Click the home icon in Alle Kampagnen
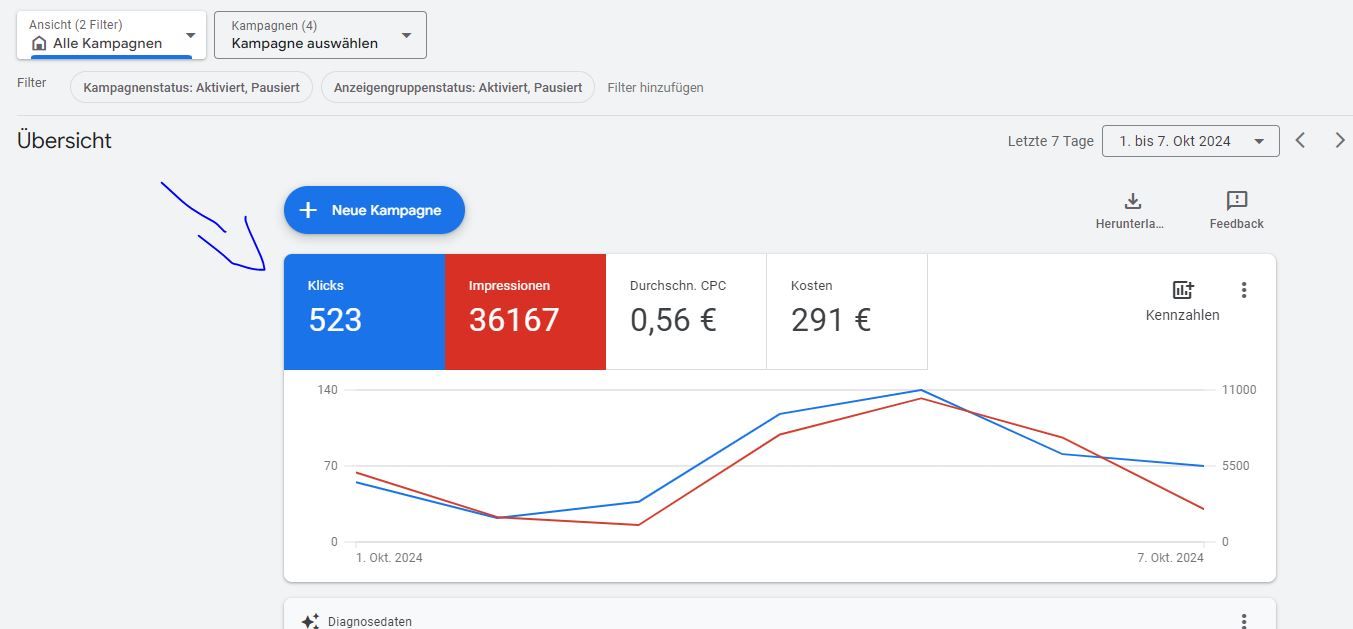Image resolution: width=1353 pixels, height=629 pixels. click(39, 43)
